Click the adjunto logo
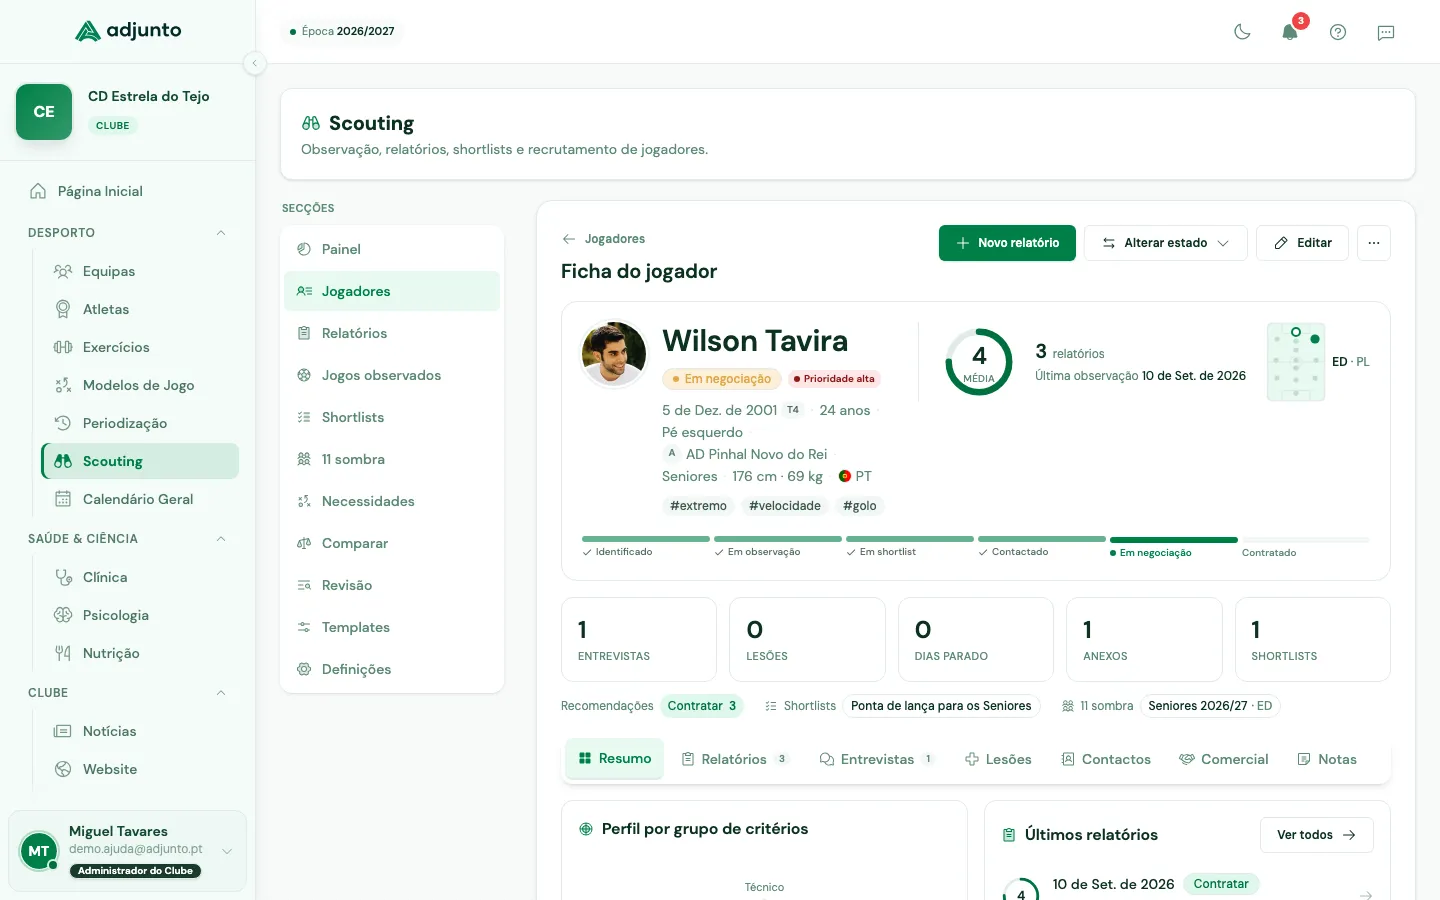The image size is (1440, 900). point(128,31)
